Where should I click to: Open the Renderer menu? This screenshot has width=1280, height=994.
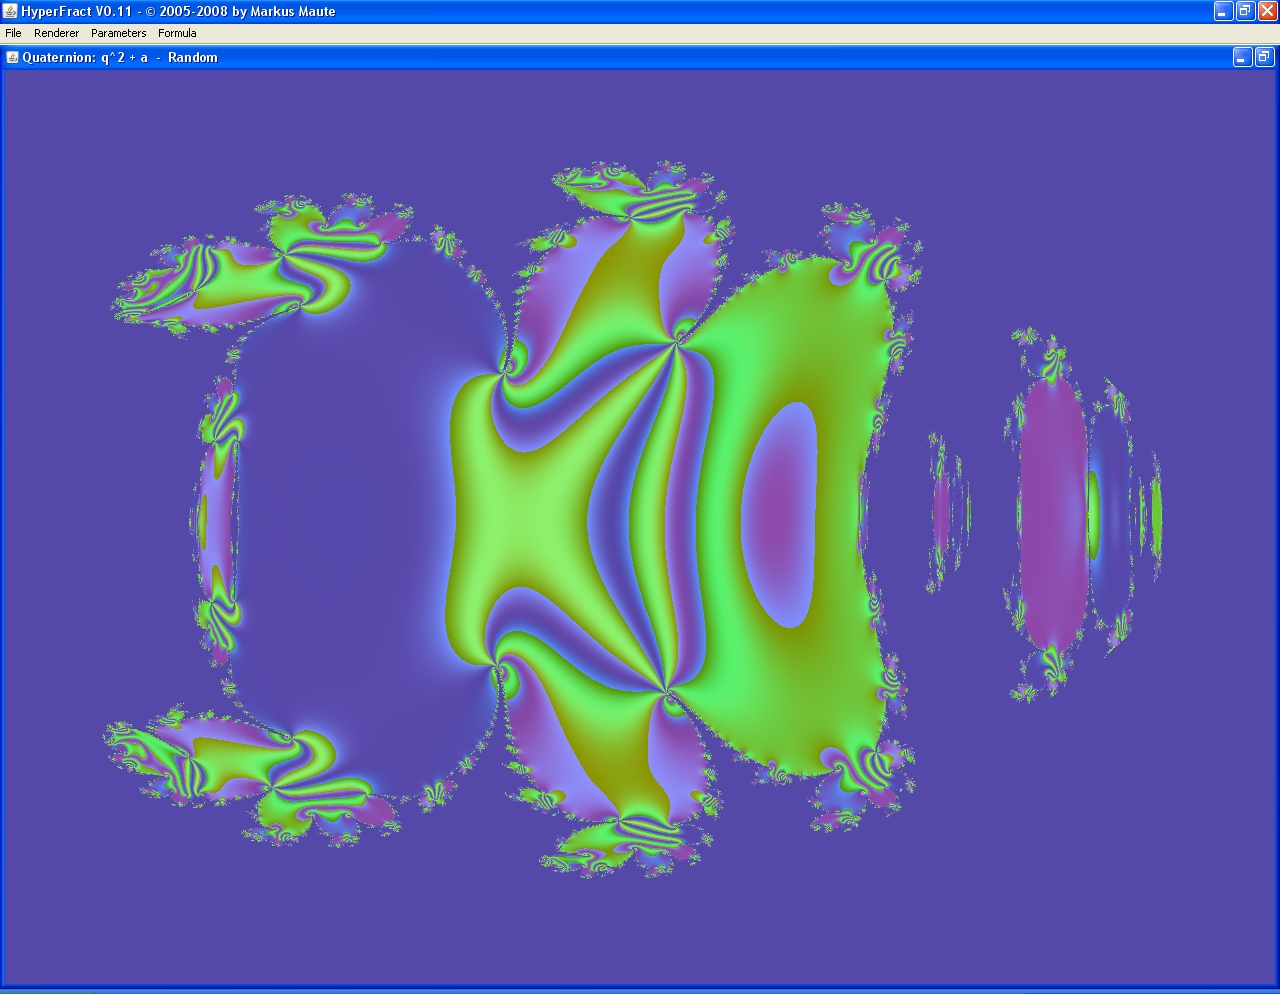click(x=56, y=33)
